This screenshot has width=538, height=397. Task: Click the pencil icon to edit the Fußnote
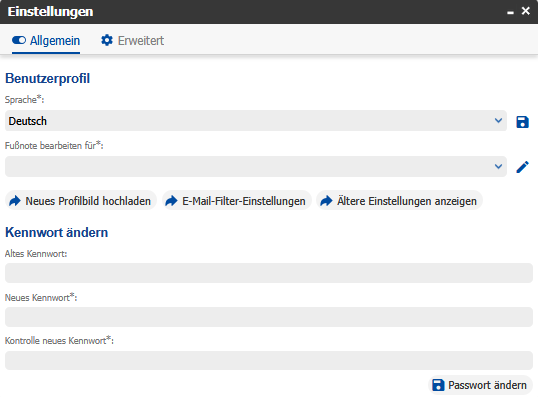coord(523,167)
